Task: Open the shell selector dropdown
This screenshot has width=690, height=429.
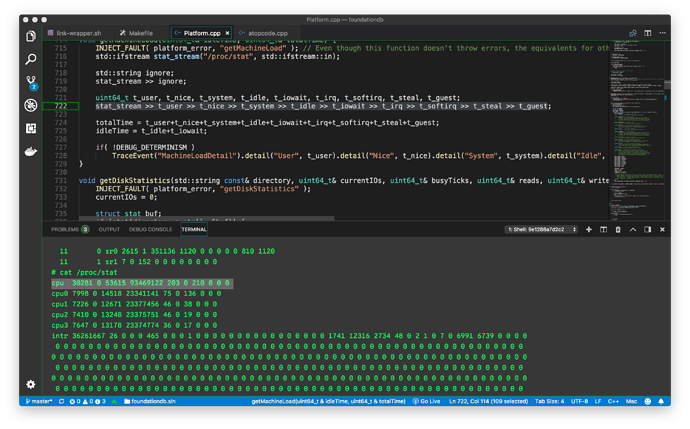Action: click(540, 230)
